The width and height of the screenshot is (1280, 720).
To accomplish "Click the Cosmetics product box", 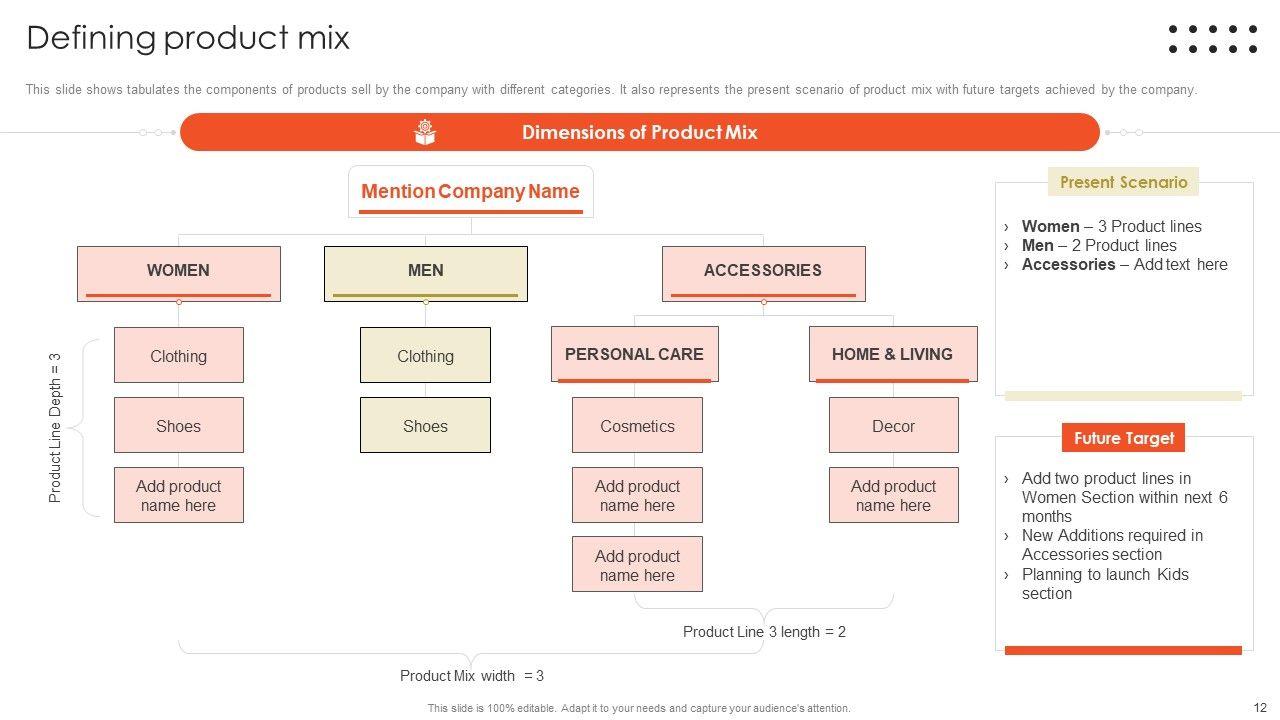I will [x=637, y=426].
